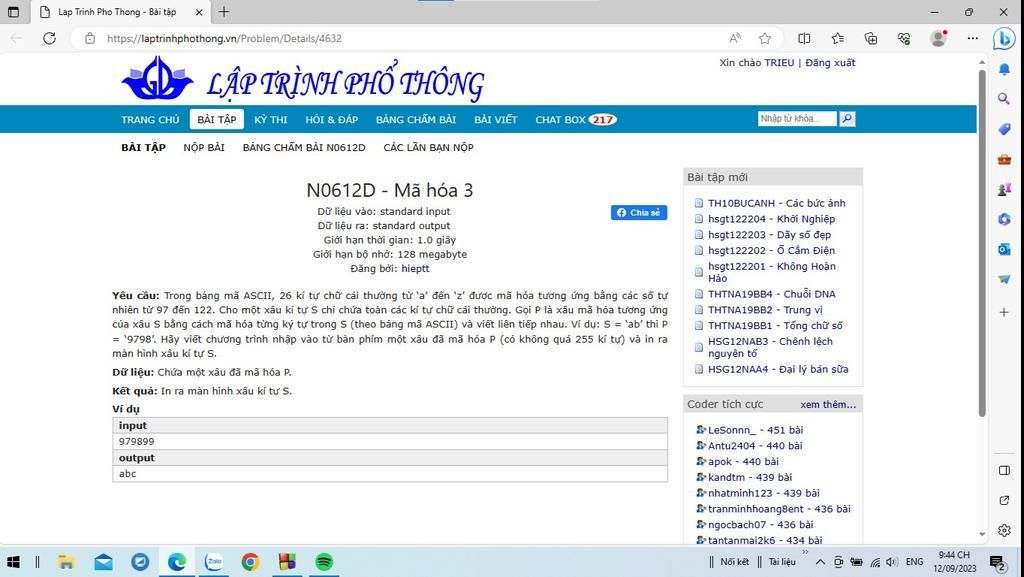
Task: Click the search magnifier button beside keyword box
Action: (847, 119)
